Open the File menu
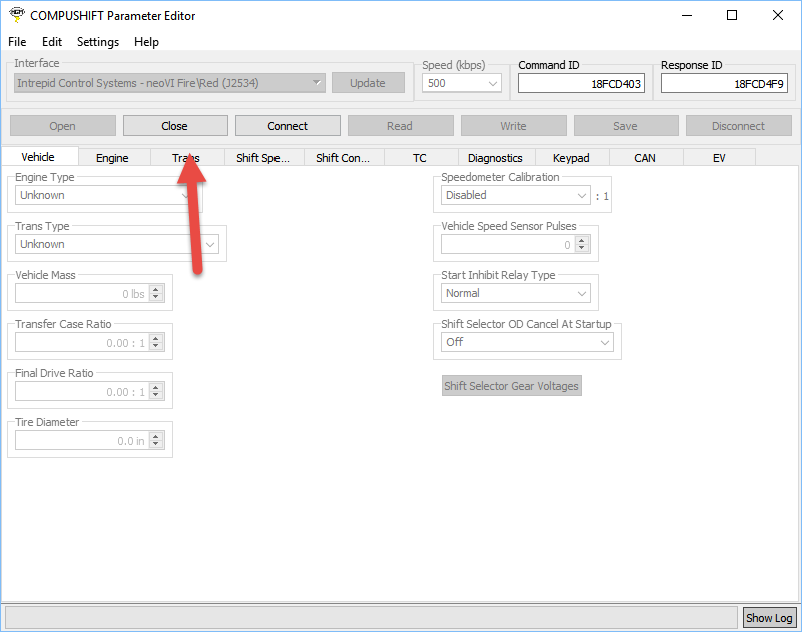Image resolution: width=802 pixels, height=632 pixels. click(x=17, y=42)
